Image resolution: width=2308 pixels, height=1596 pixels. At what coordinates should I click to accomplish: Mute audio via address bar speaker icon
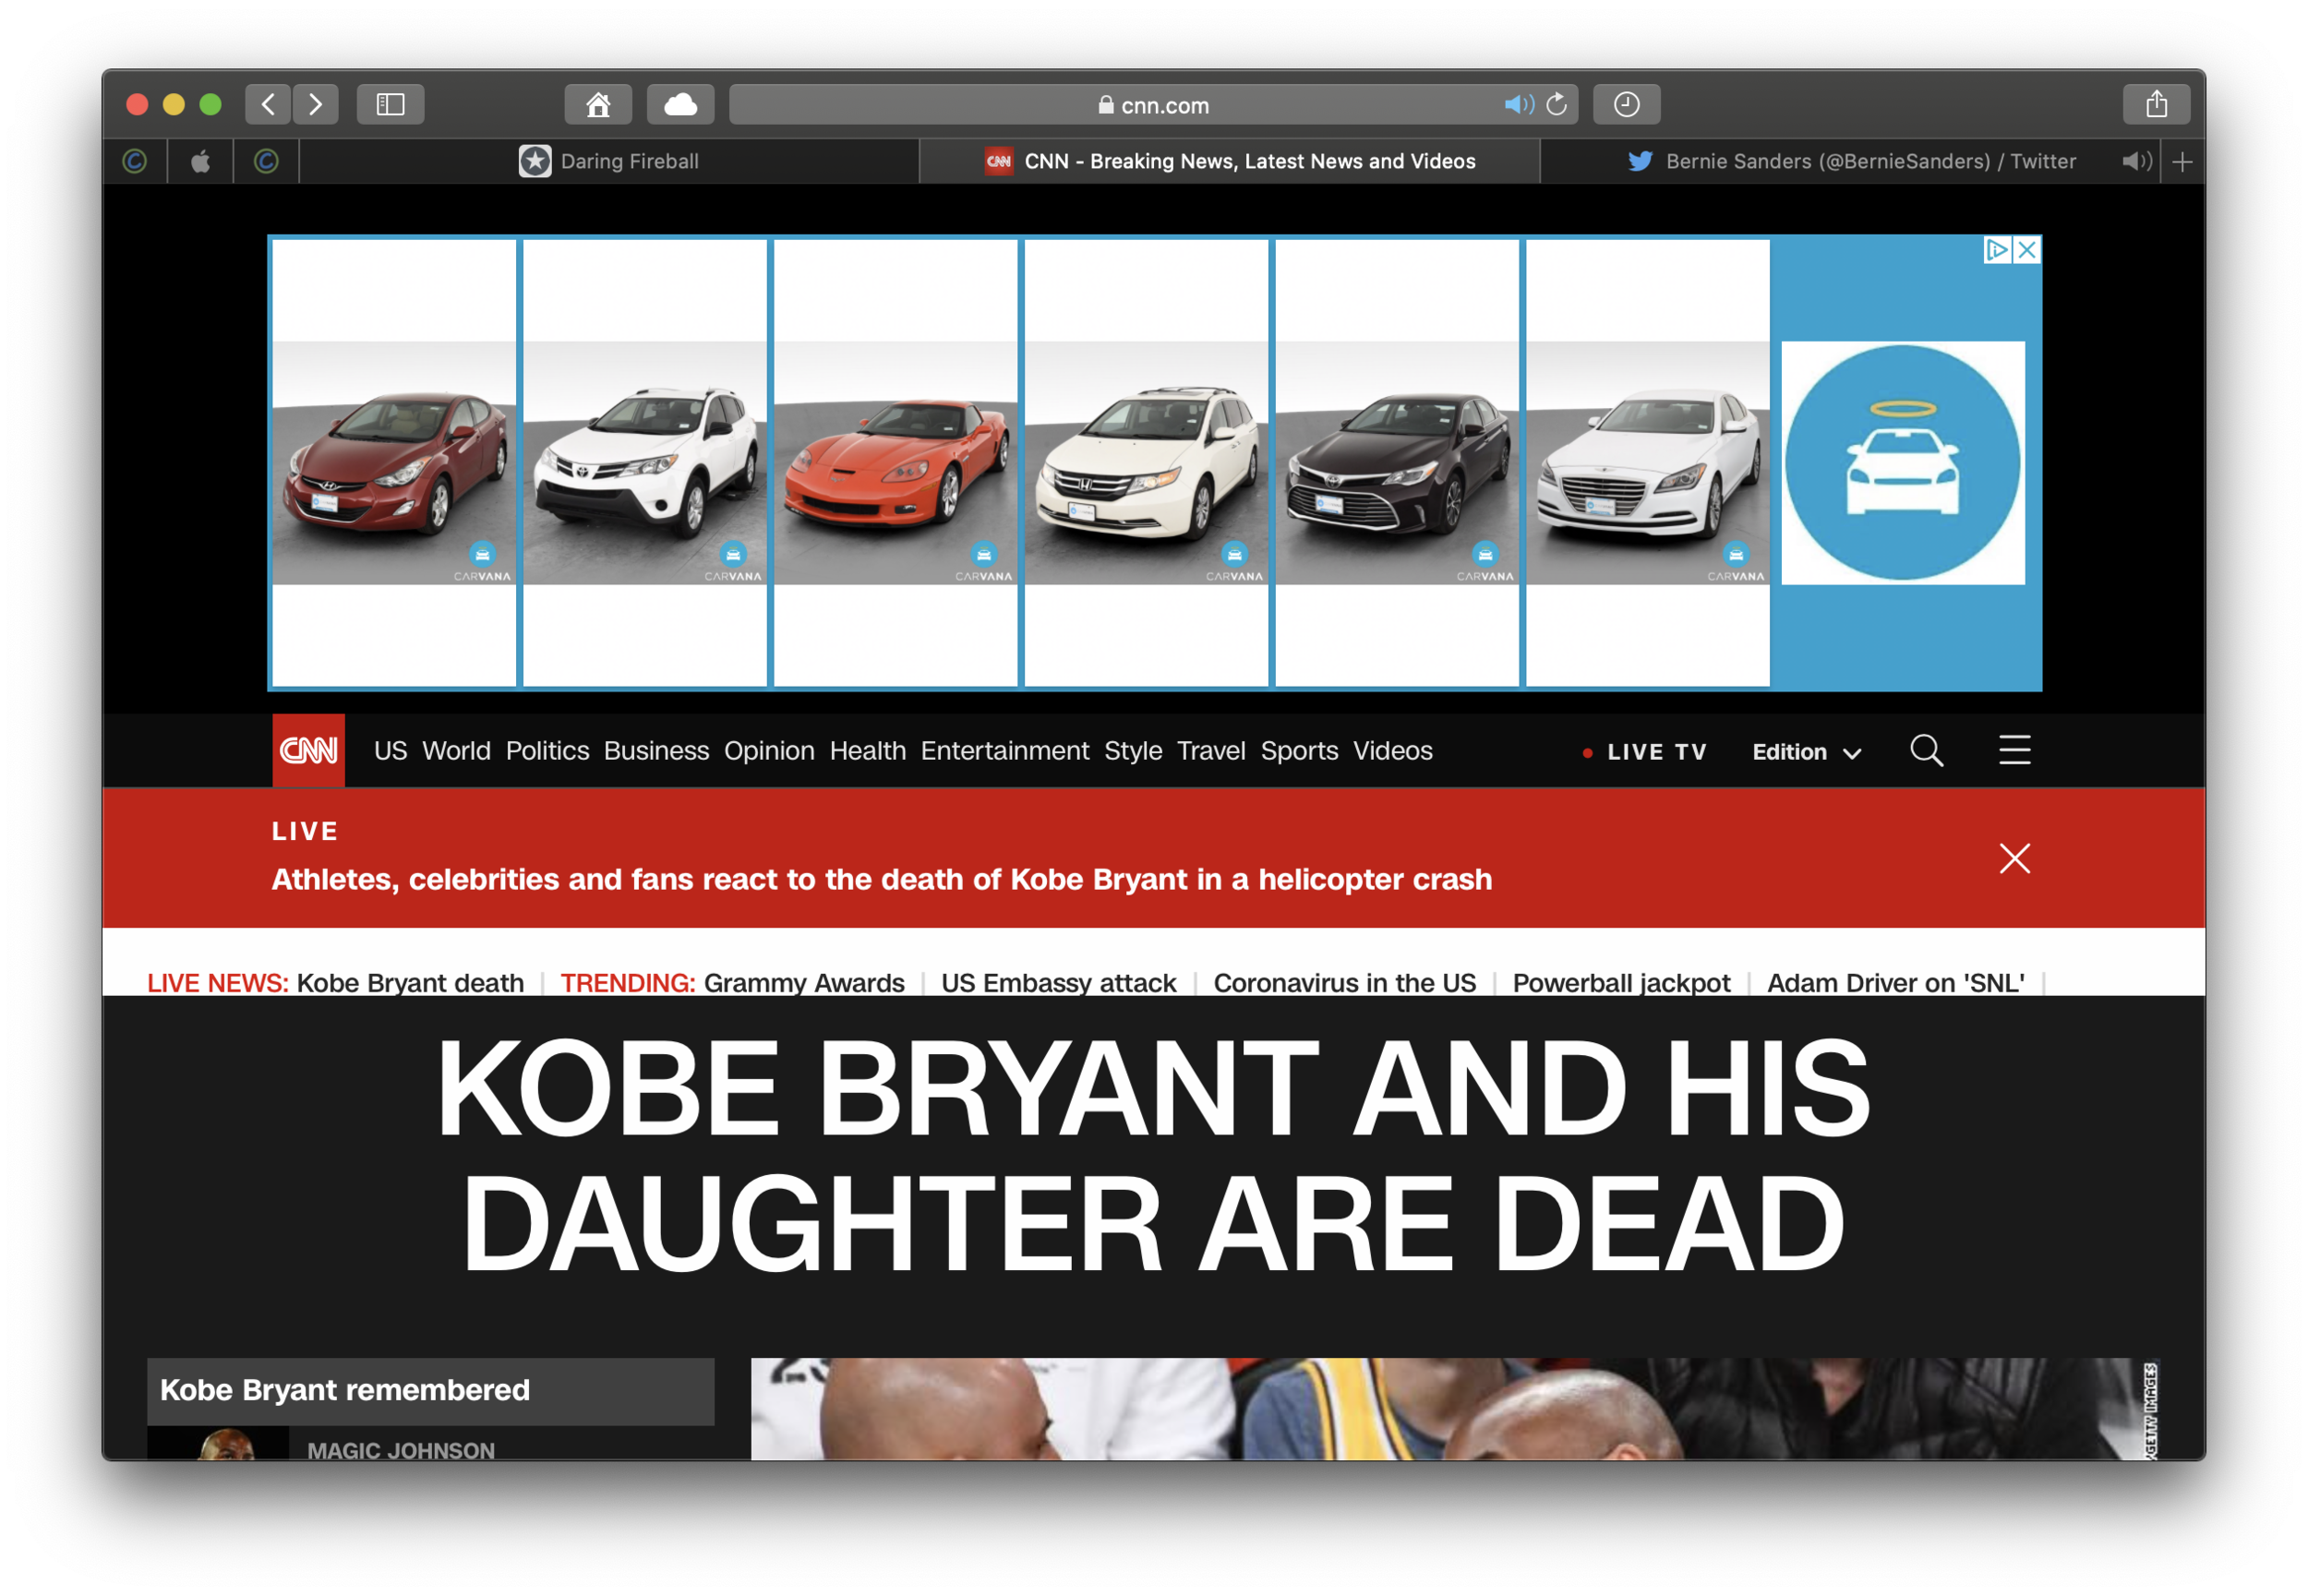[x=1518, y=104]
